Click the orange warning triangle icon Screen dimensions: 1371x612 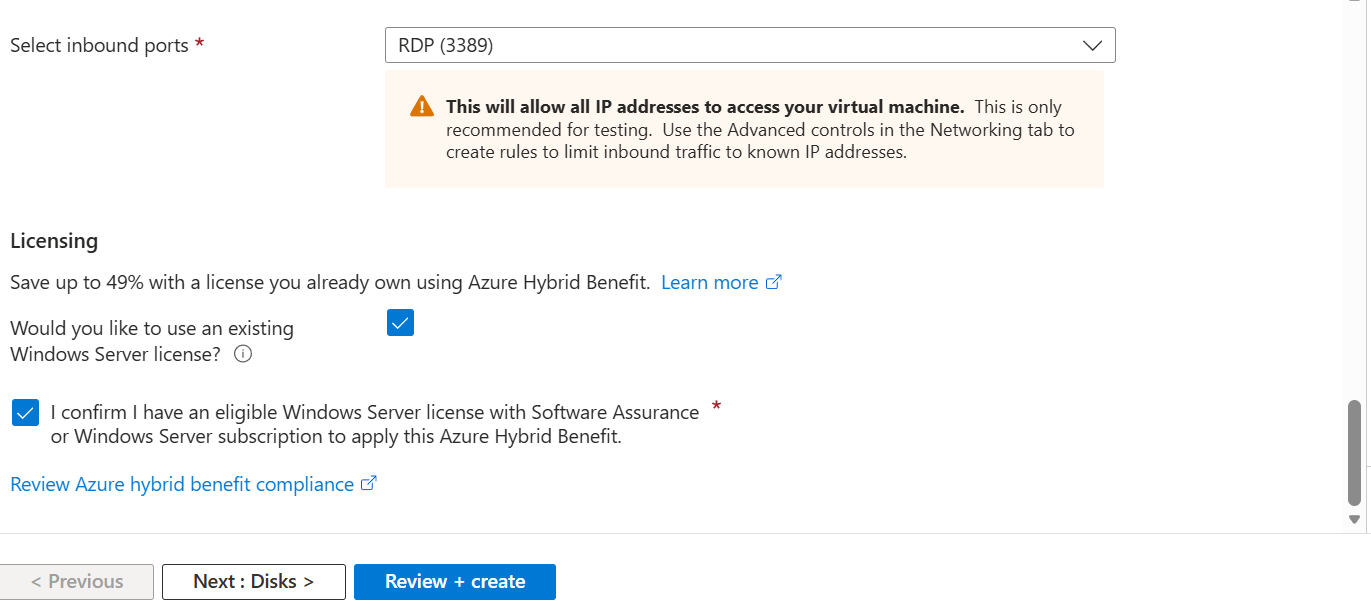click(422, 107)
